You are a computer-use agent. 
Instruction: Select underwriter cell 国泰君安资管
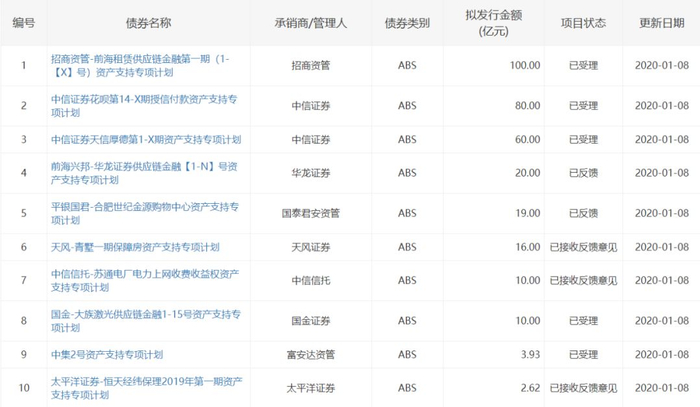311,213
